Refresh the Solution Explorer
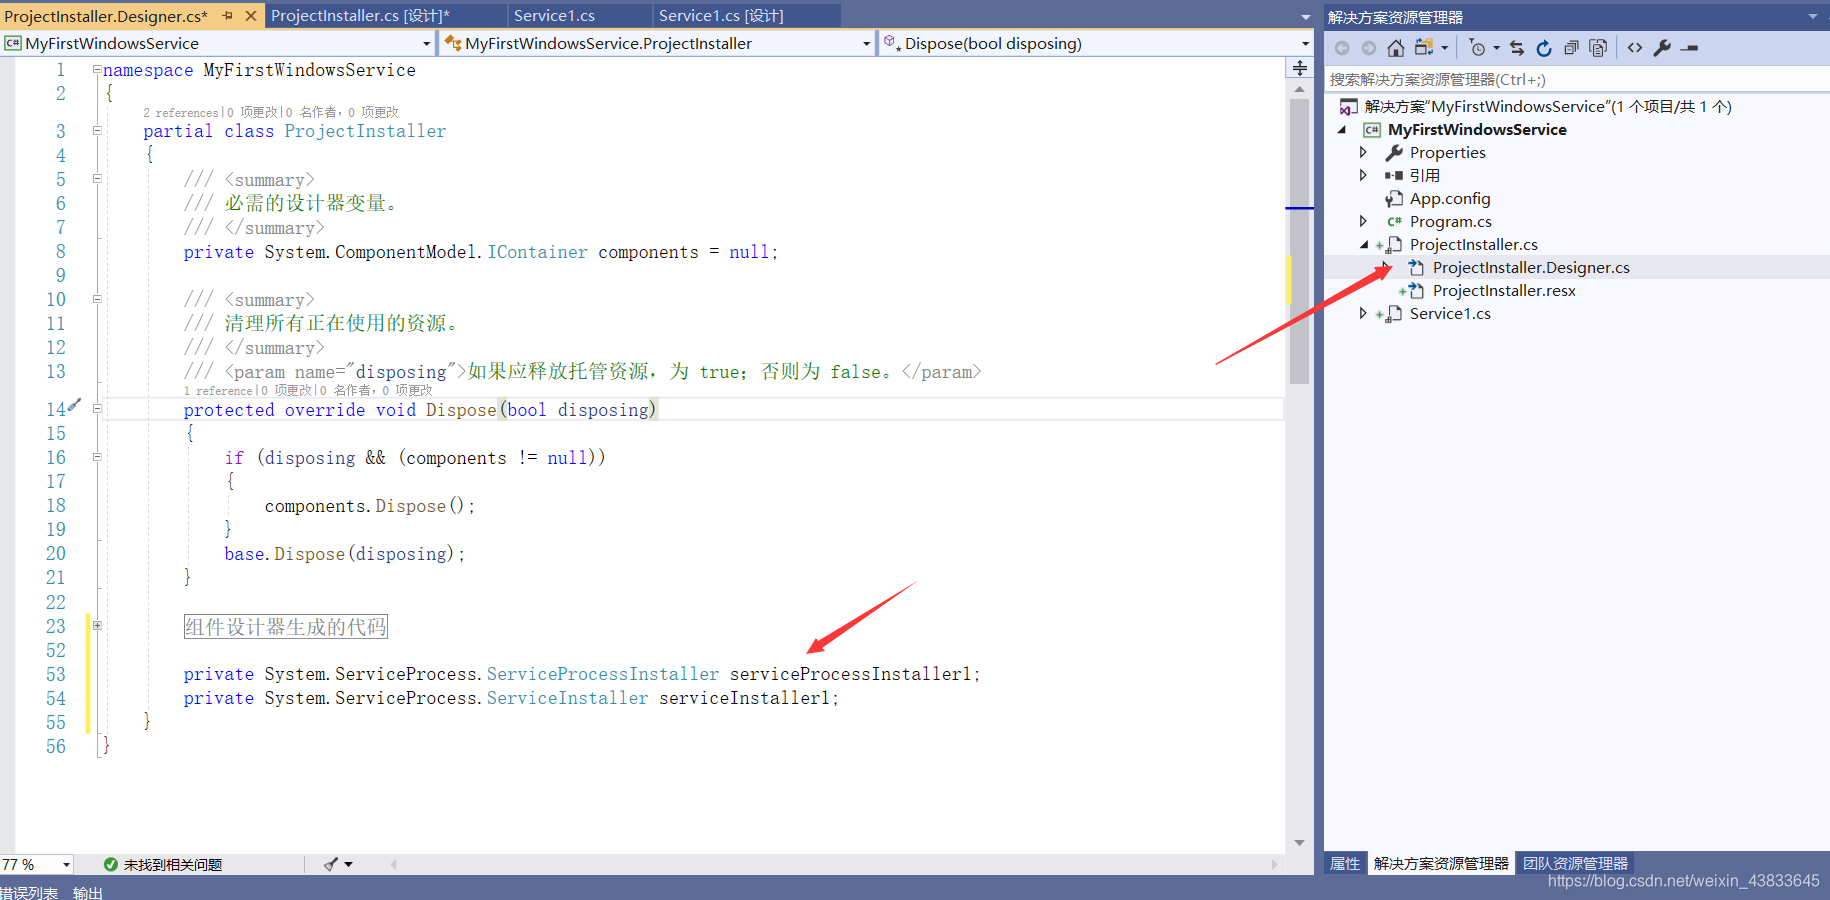Image resolution: width=1830 pixels, height=900 pixels. tap(1544, 48)
